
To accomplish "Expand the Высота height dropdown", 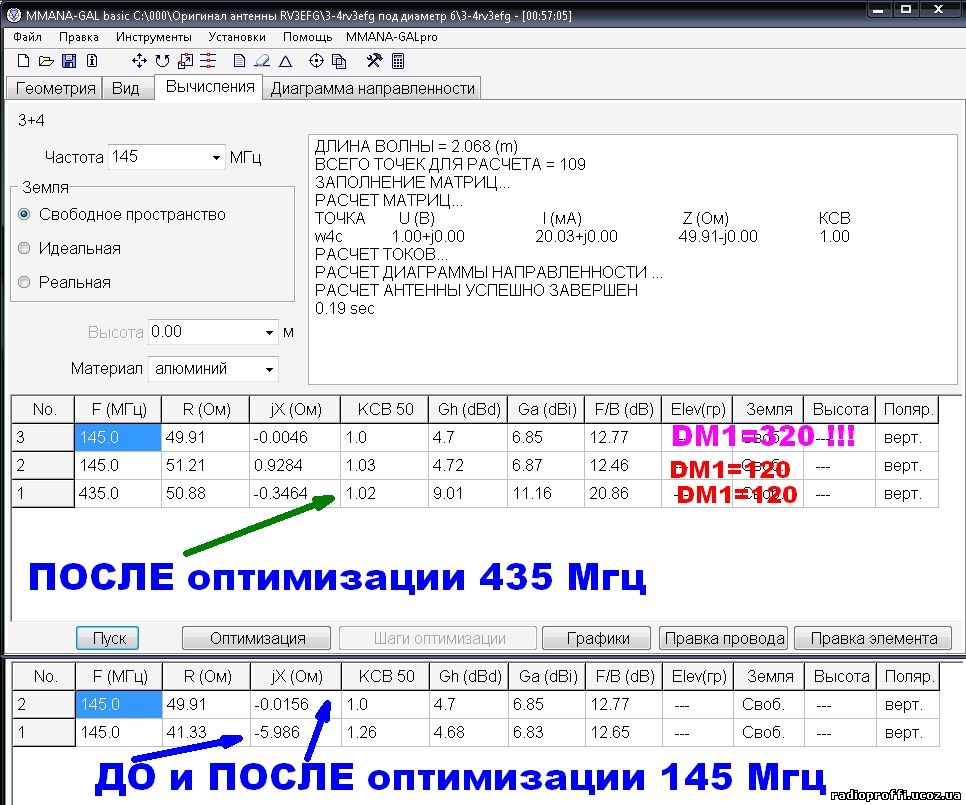I will 269,333.
